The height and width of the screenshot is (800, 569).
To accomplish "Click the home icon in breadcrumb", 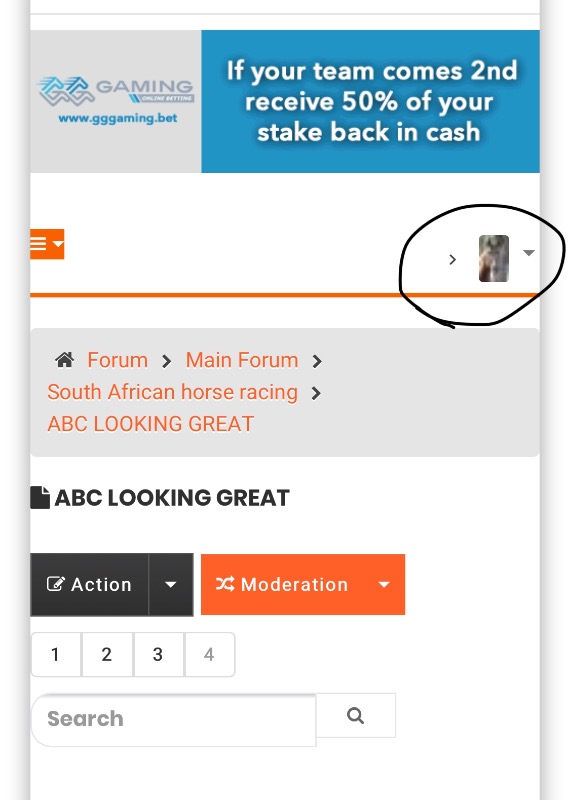I will 64,360.
